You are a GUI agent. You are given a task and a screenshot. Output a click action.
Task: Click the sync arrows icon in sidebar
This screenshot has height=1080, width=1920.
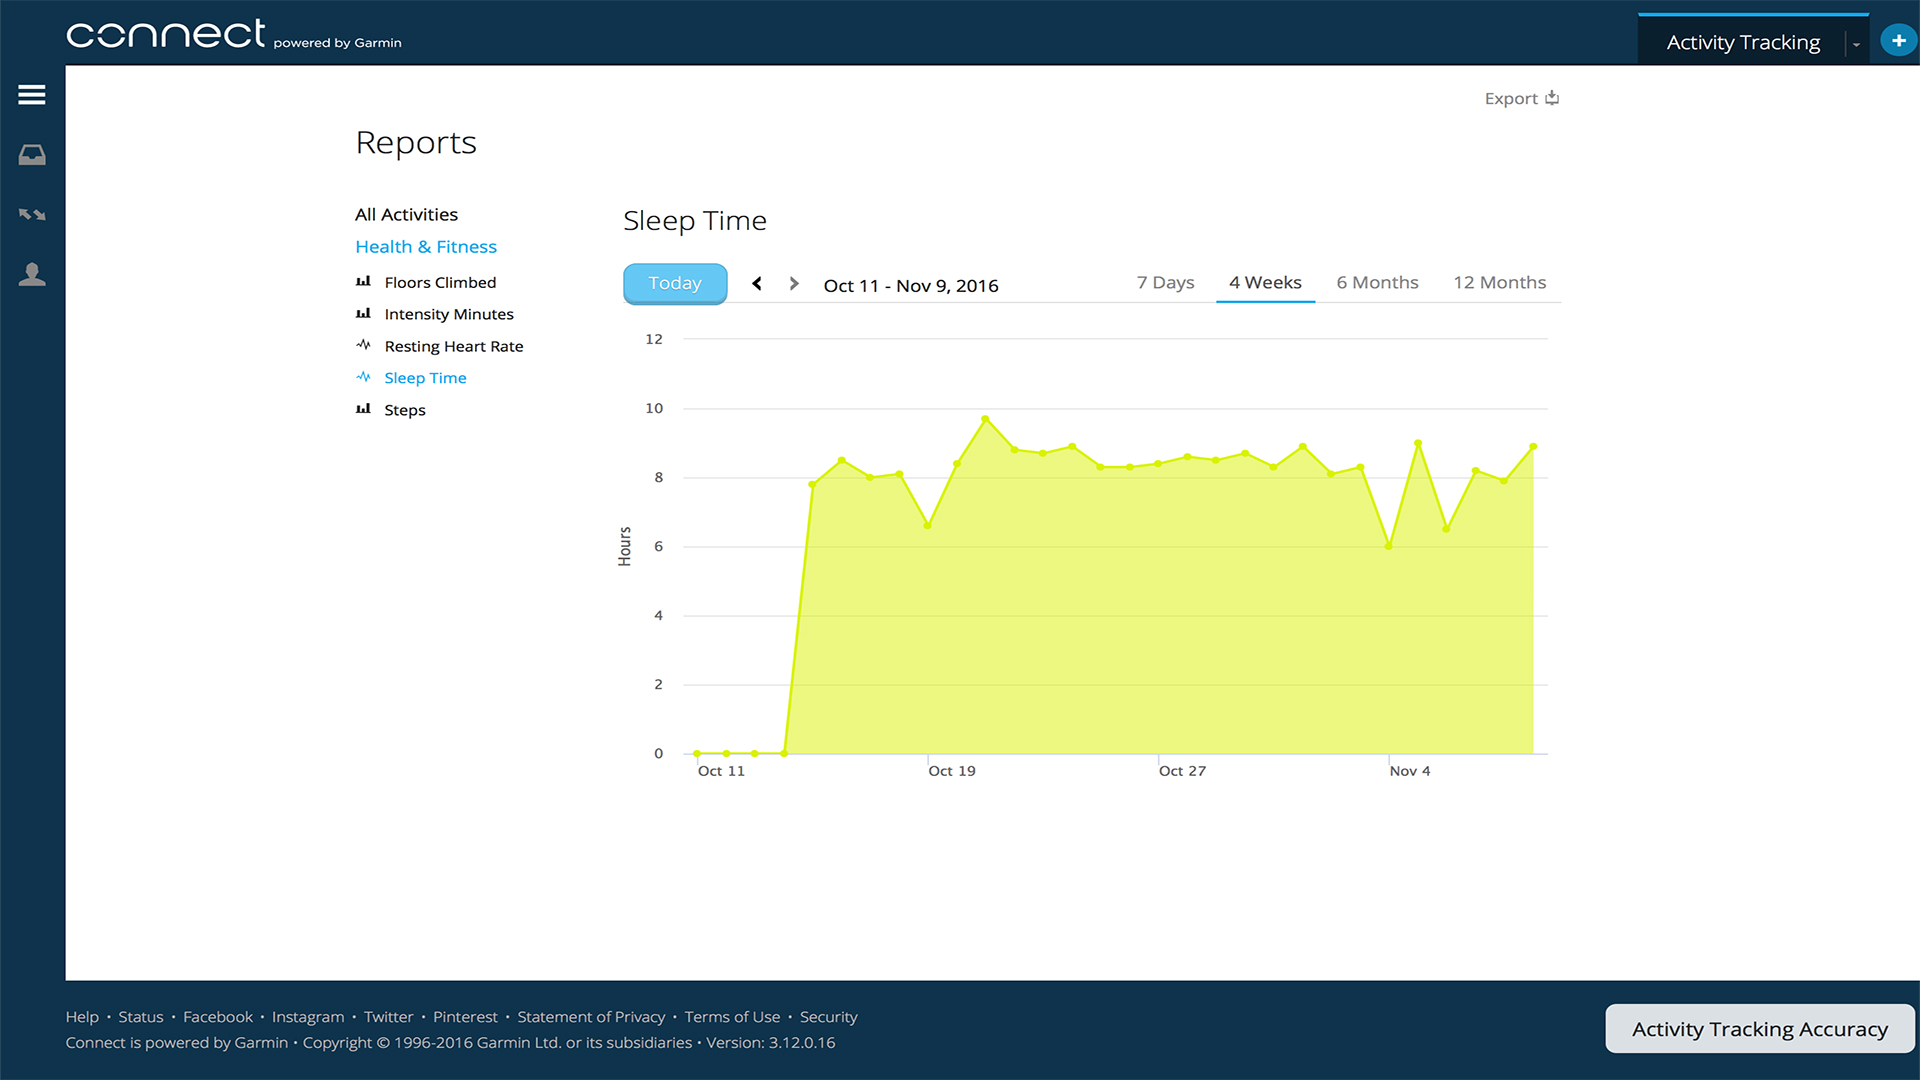32,215
